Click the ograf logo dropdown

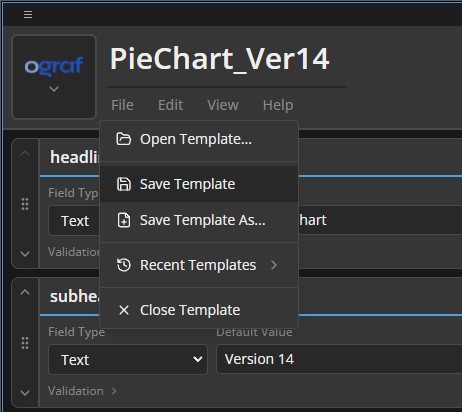(54, 77)
